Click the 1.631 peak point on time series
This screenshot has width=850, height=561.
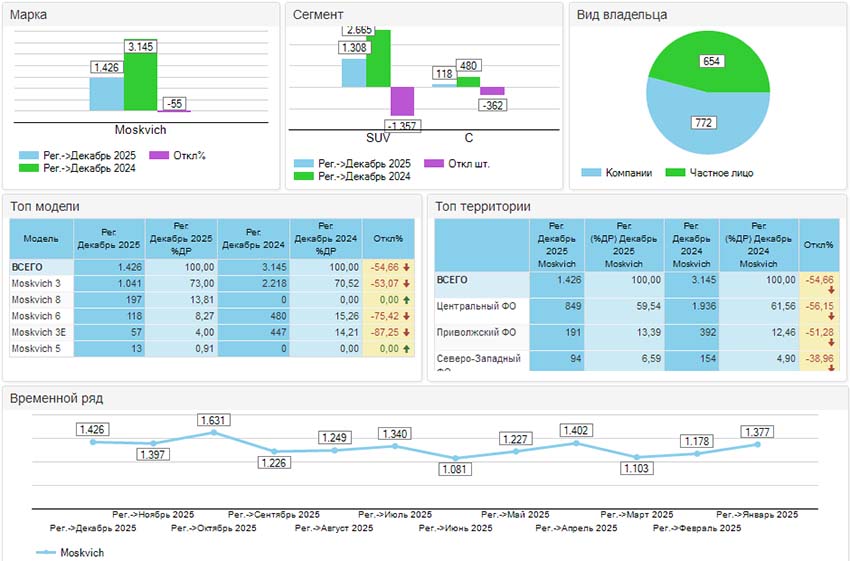[214, 434]
